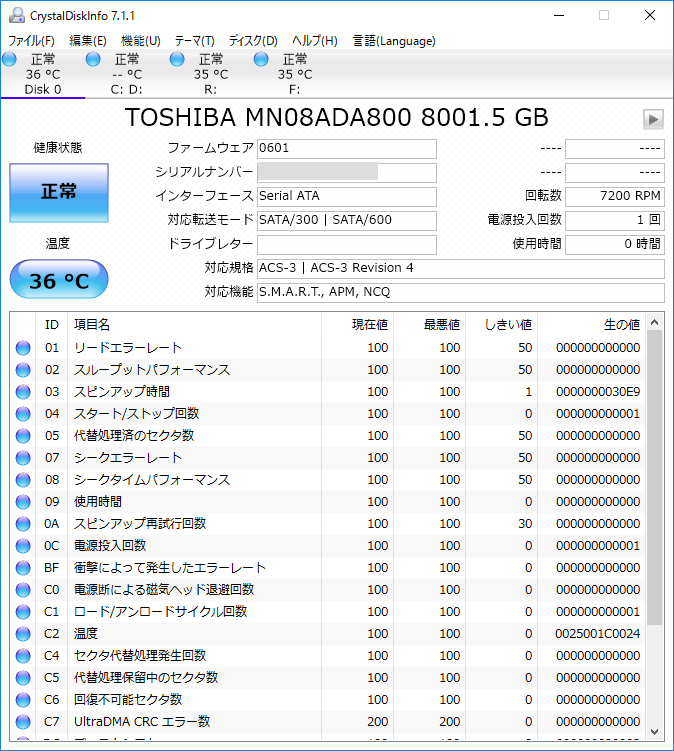Click status icon for 08 シークタイムパフォーマンス
This screenshot has width=674, height=751.
tap(23, 480)
